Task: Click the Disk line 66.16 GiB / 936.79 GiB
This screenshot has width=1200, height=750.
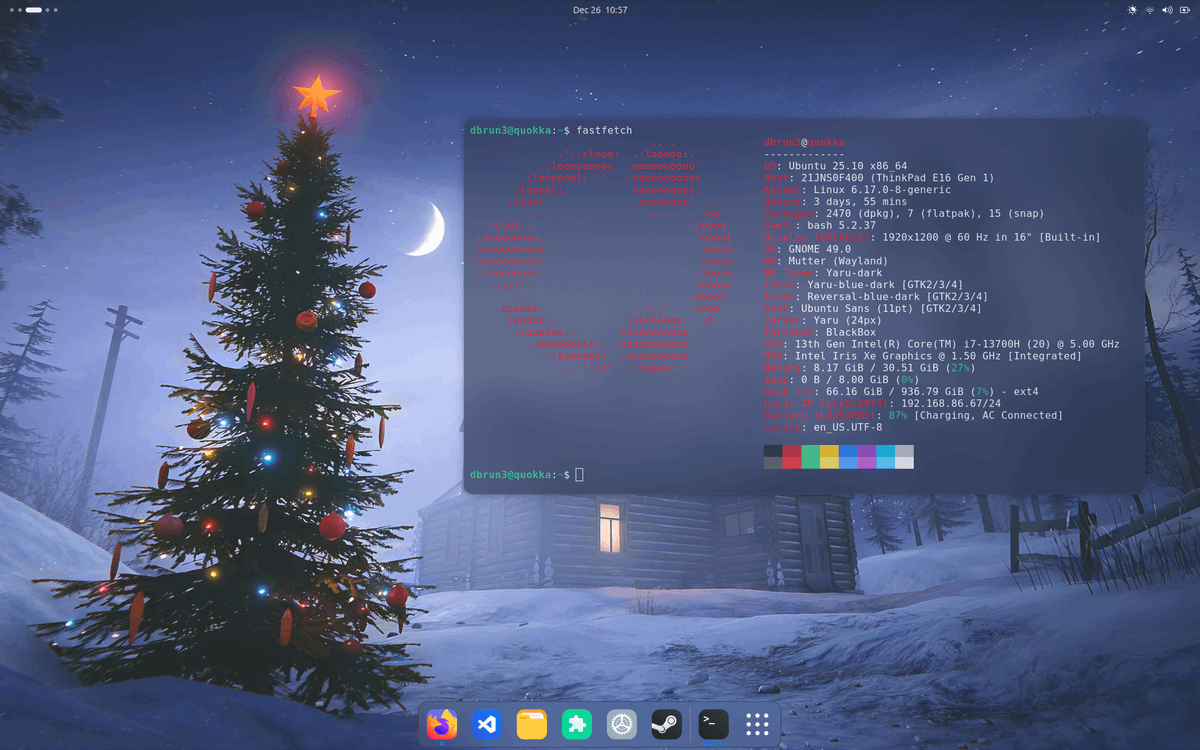Action: click(x=901, y=392)
